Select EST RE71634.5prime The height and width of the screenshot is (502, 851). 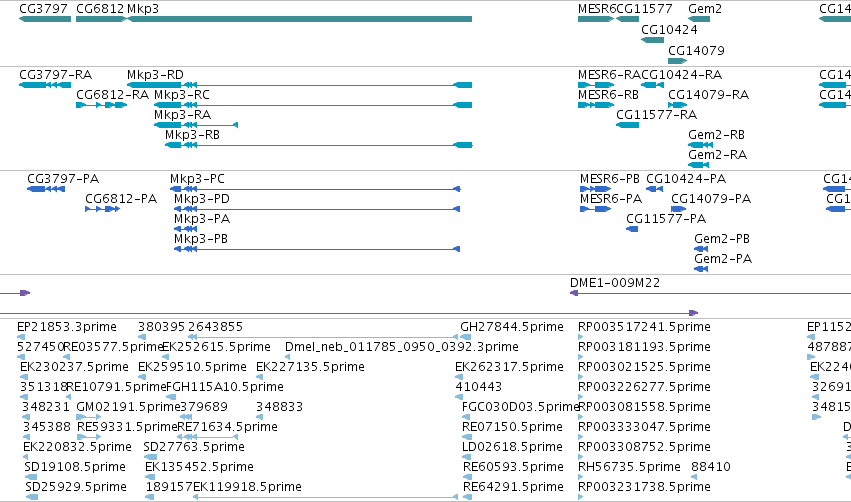tap(227, 427)
